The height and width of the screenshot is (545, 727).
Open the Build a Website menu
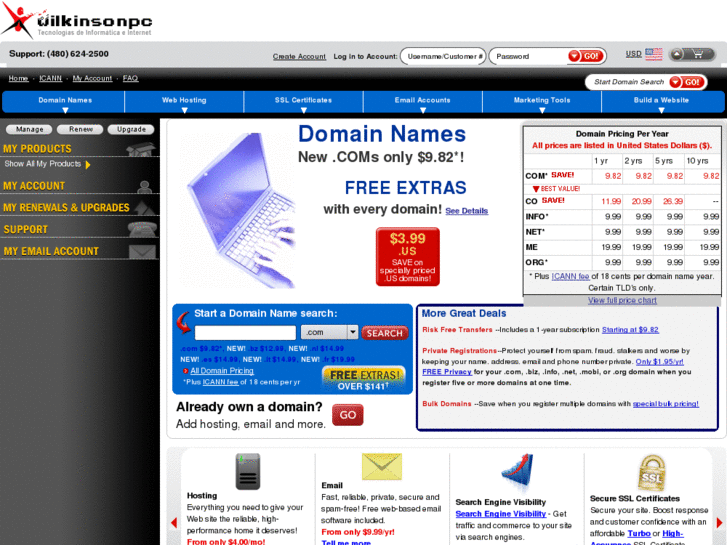[x=661, y=102]
